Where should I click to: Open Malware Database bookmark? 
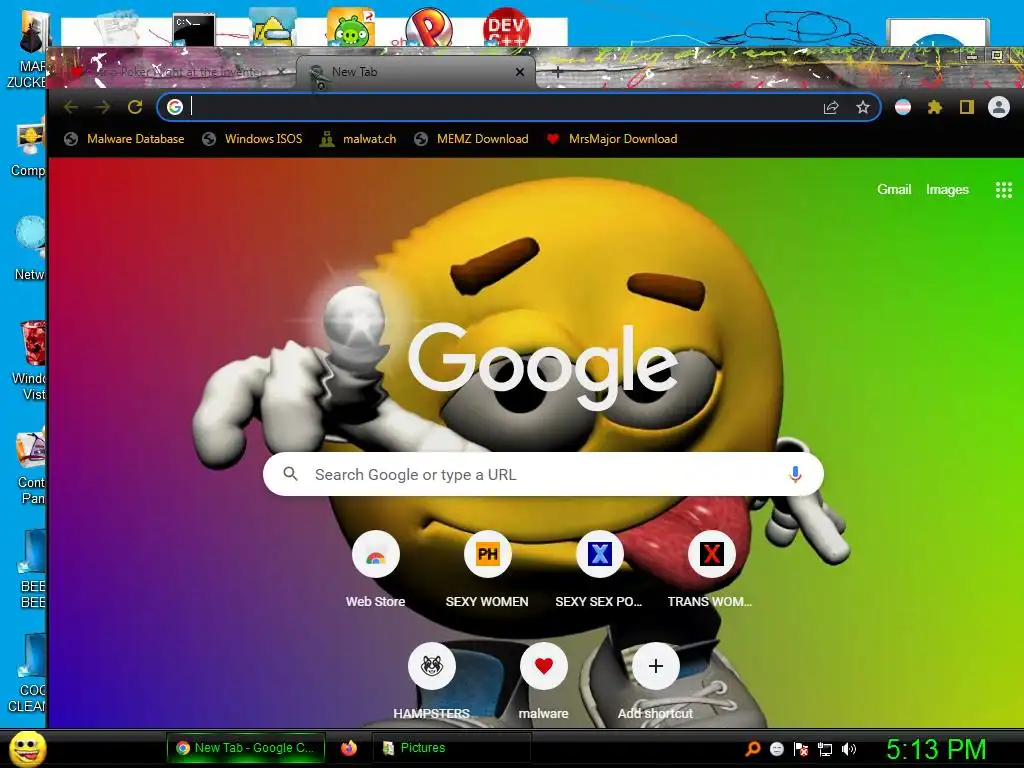pos(125,138)
